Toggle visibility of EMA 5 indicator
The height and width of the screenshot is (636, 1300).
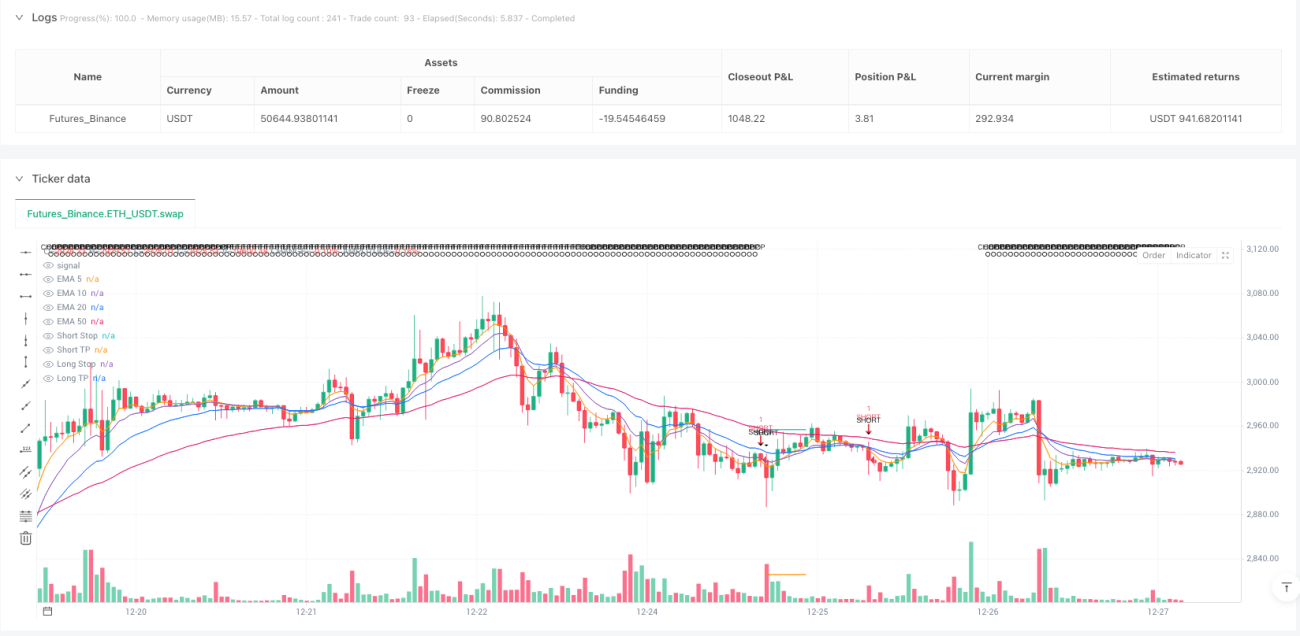click(48, 279)
